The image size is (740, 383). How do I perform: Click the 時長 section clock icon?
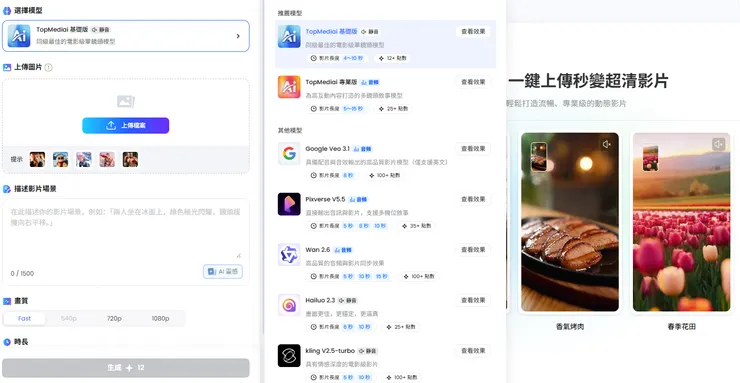pyautogui.click(x=7, y=342)
